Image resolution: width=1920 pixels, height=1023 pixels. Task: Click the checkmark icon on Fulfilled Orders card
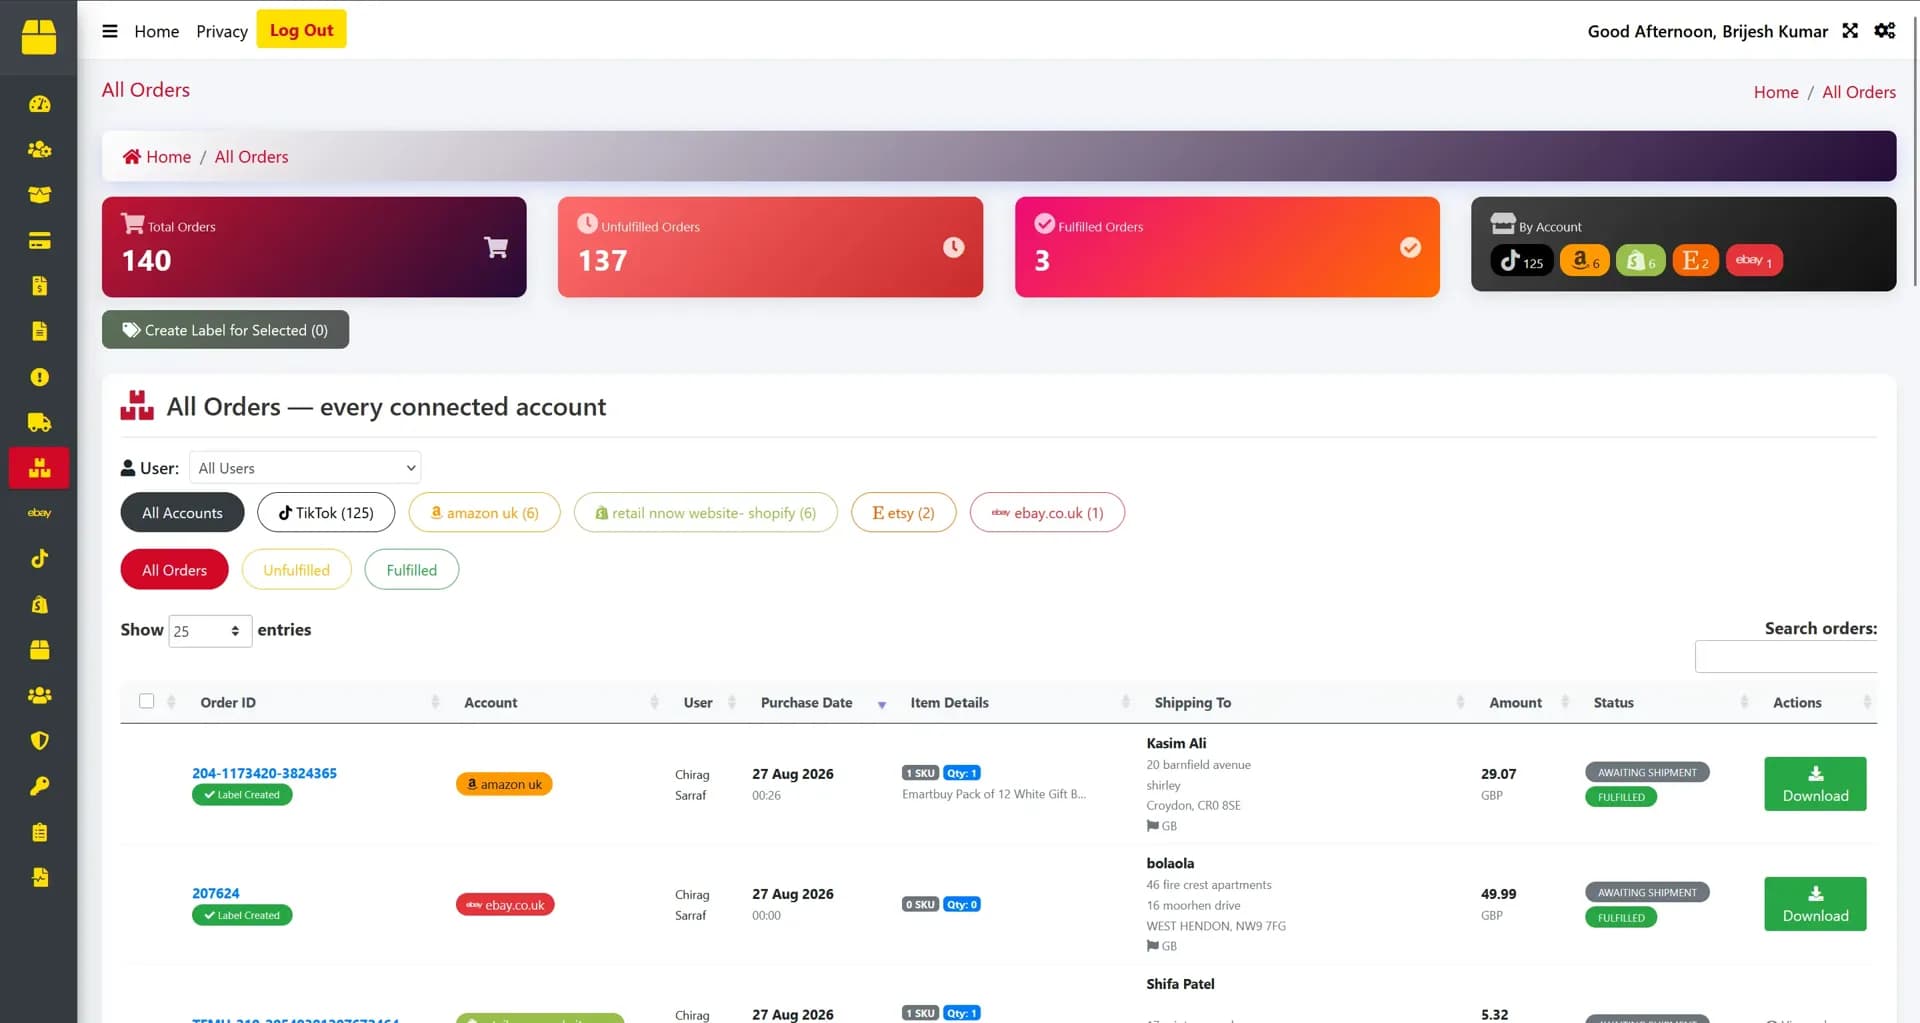[1410, 247]
